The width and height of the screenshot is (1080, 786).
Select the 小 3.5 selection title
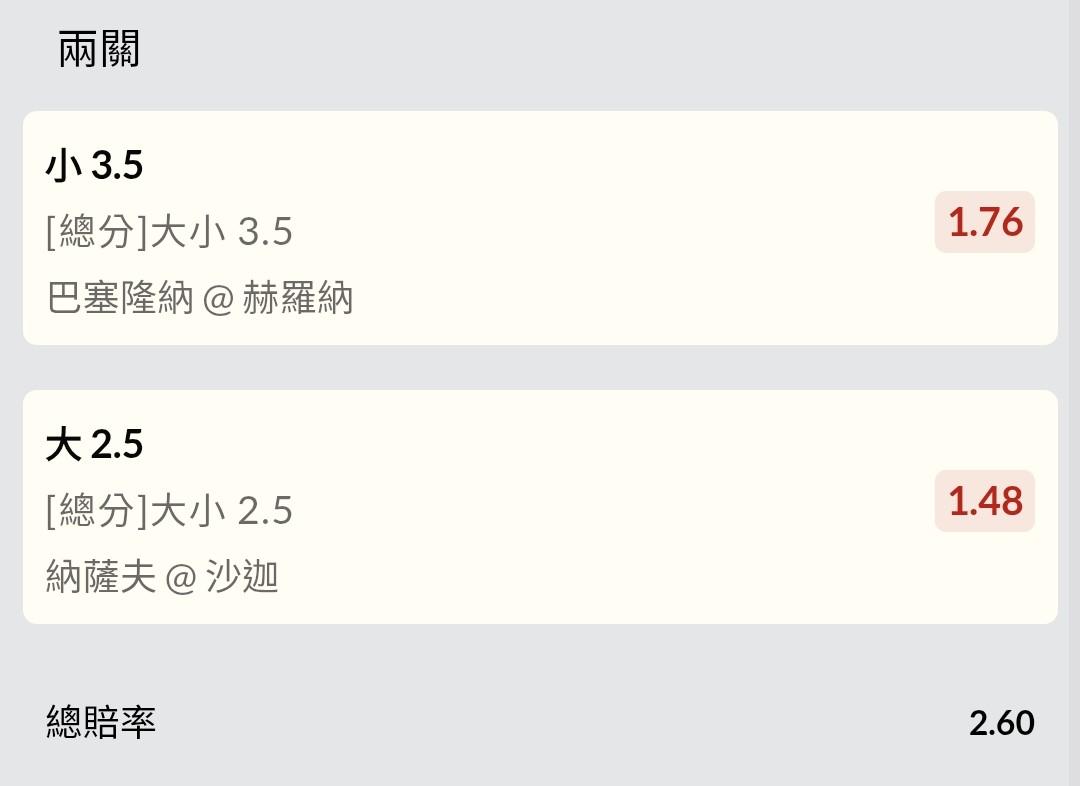(94, 166)
